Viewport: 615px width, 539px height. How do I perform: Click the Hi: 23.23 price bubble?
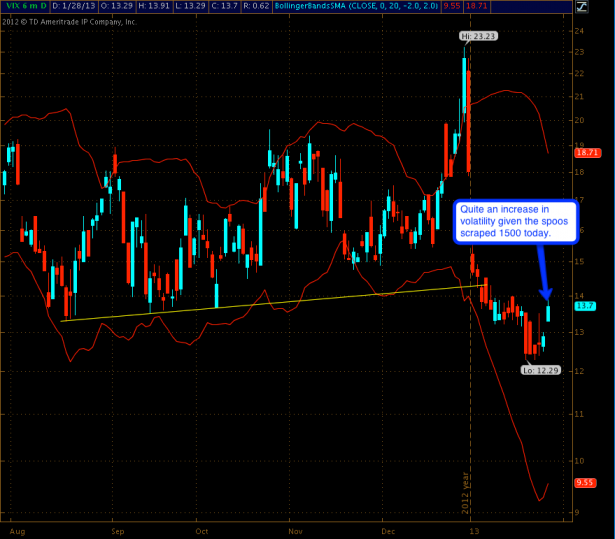click(x=478, y=37)
